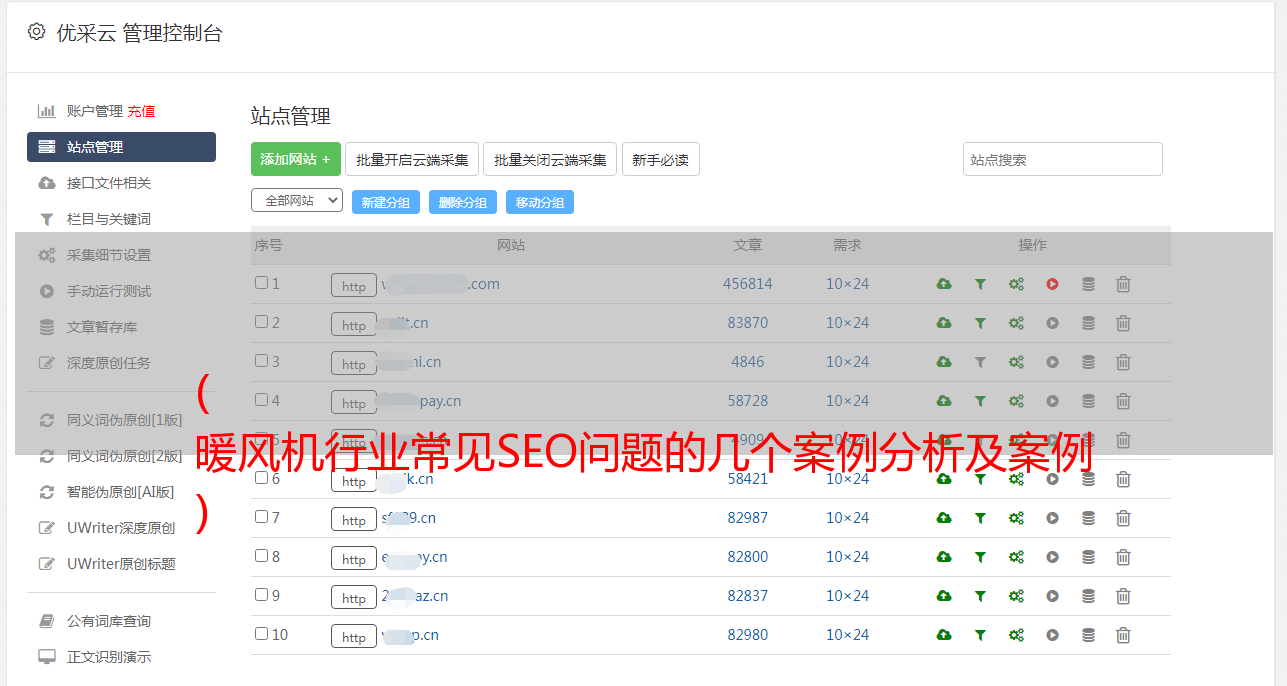Delete site in row 2 via trash icon
1287x686 pixels.
point(1123,323)
